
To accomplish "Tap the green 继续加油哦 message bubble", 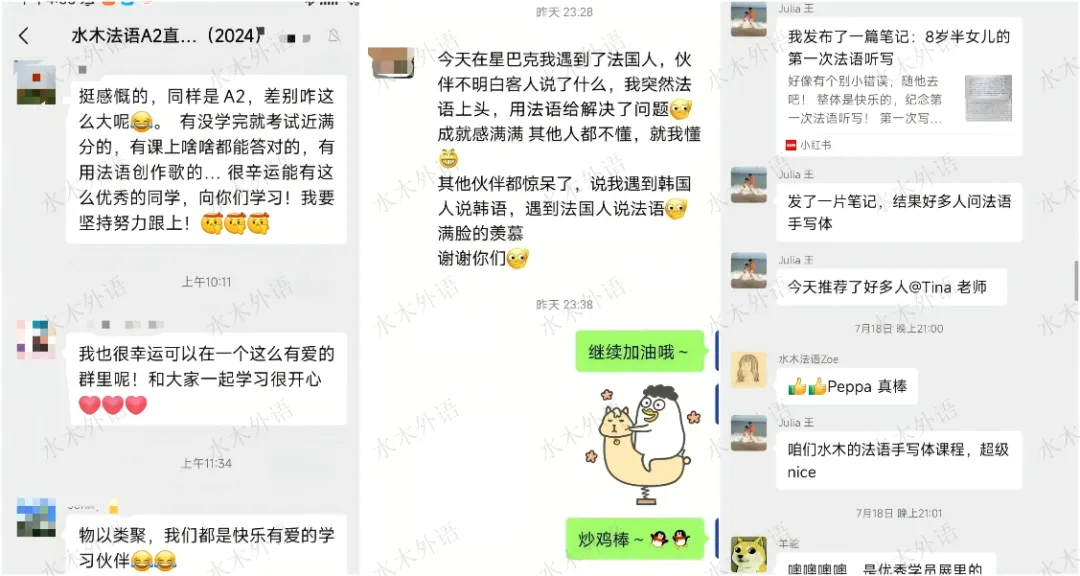I will 640,351.
